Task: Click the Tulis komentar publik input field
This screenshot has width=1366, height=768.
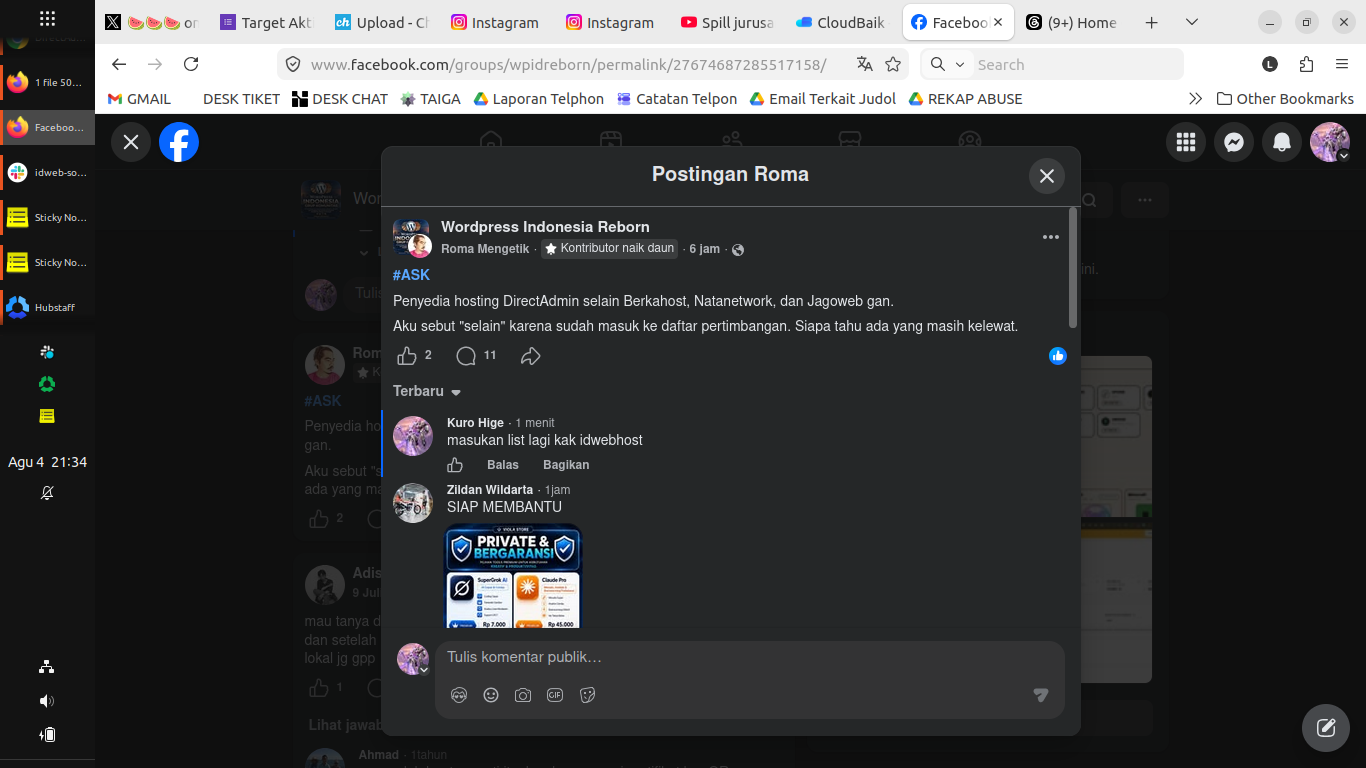Action: pos(750,657)
